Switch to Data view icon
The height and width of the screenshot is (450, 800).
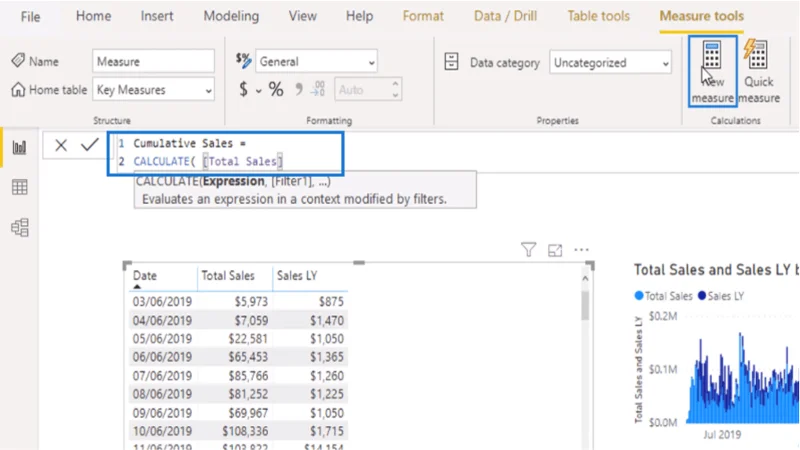click(19, 187)
